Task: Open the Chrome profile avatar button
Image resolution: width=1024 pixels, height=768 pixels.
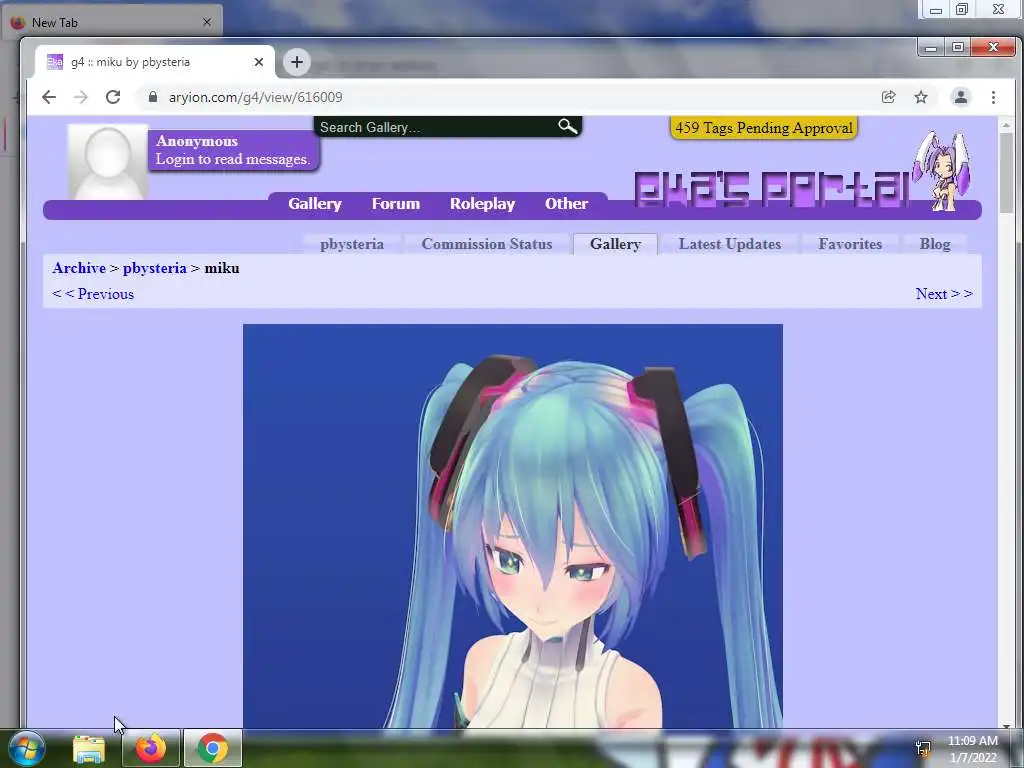Action: [961, 97]
